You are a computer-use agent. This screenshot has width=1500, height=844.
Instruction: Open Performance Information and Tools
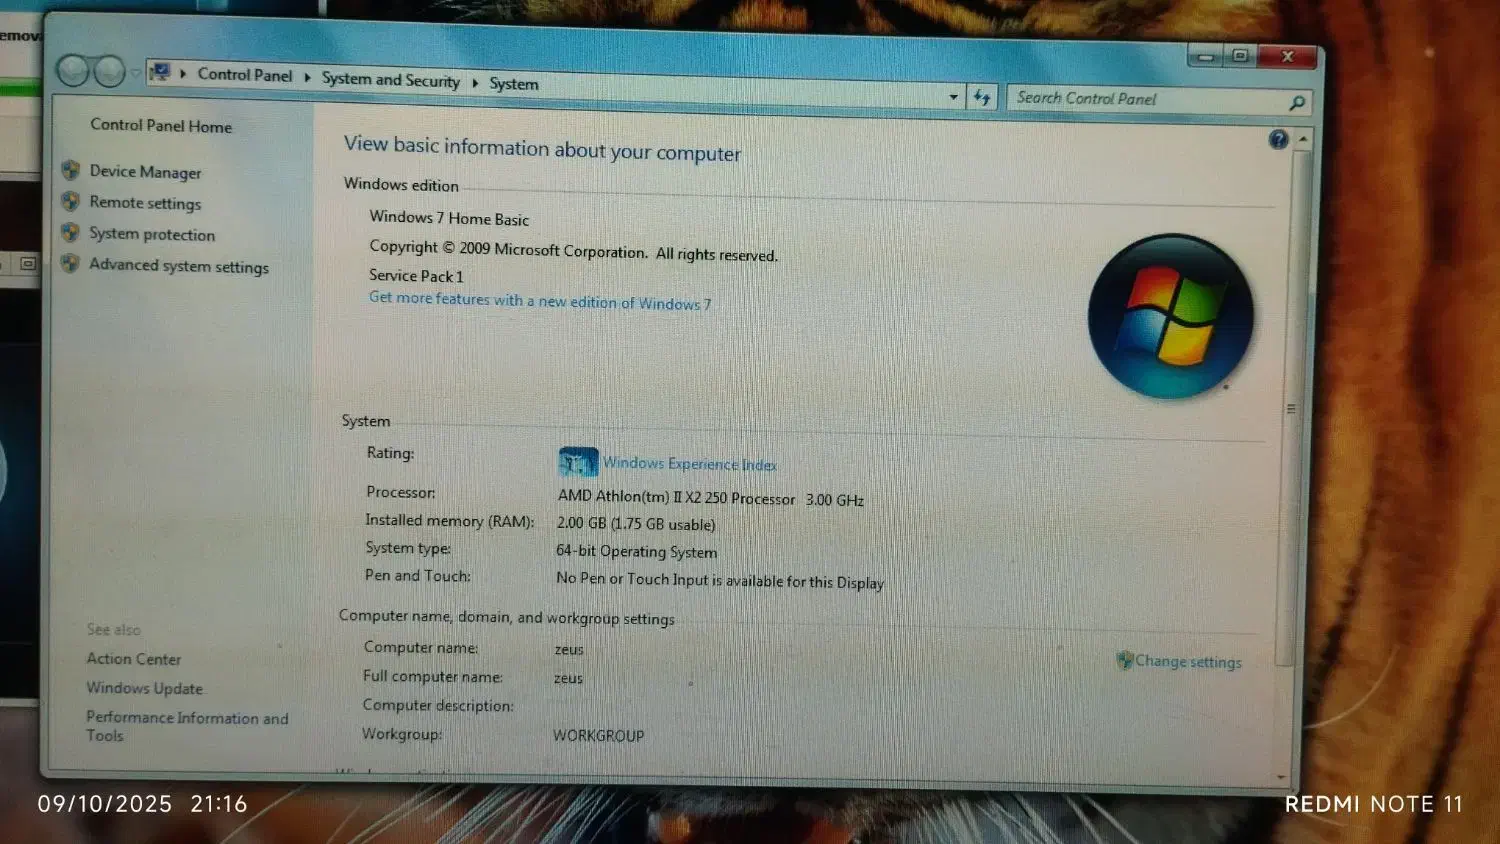pyautogui.click(x=187, y=726)
